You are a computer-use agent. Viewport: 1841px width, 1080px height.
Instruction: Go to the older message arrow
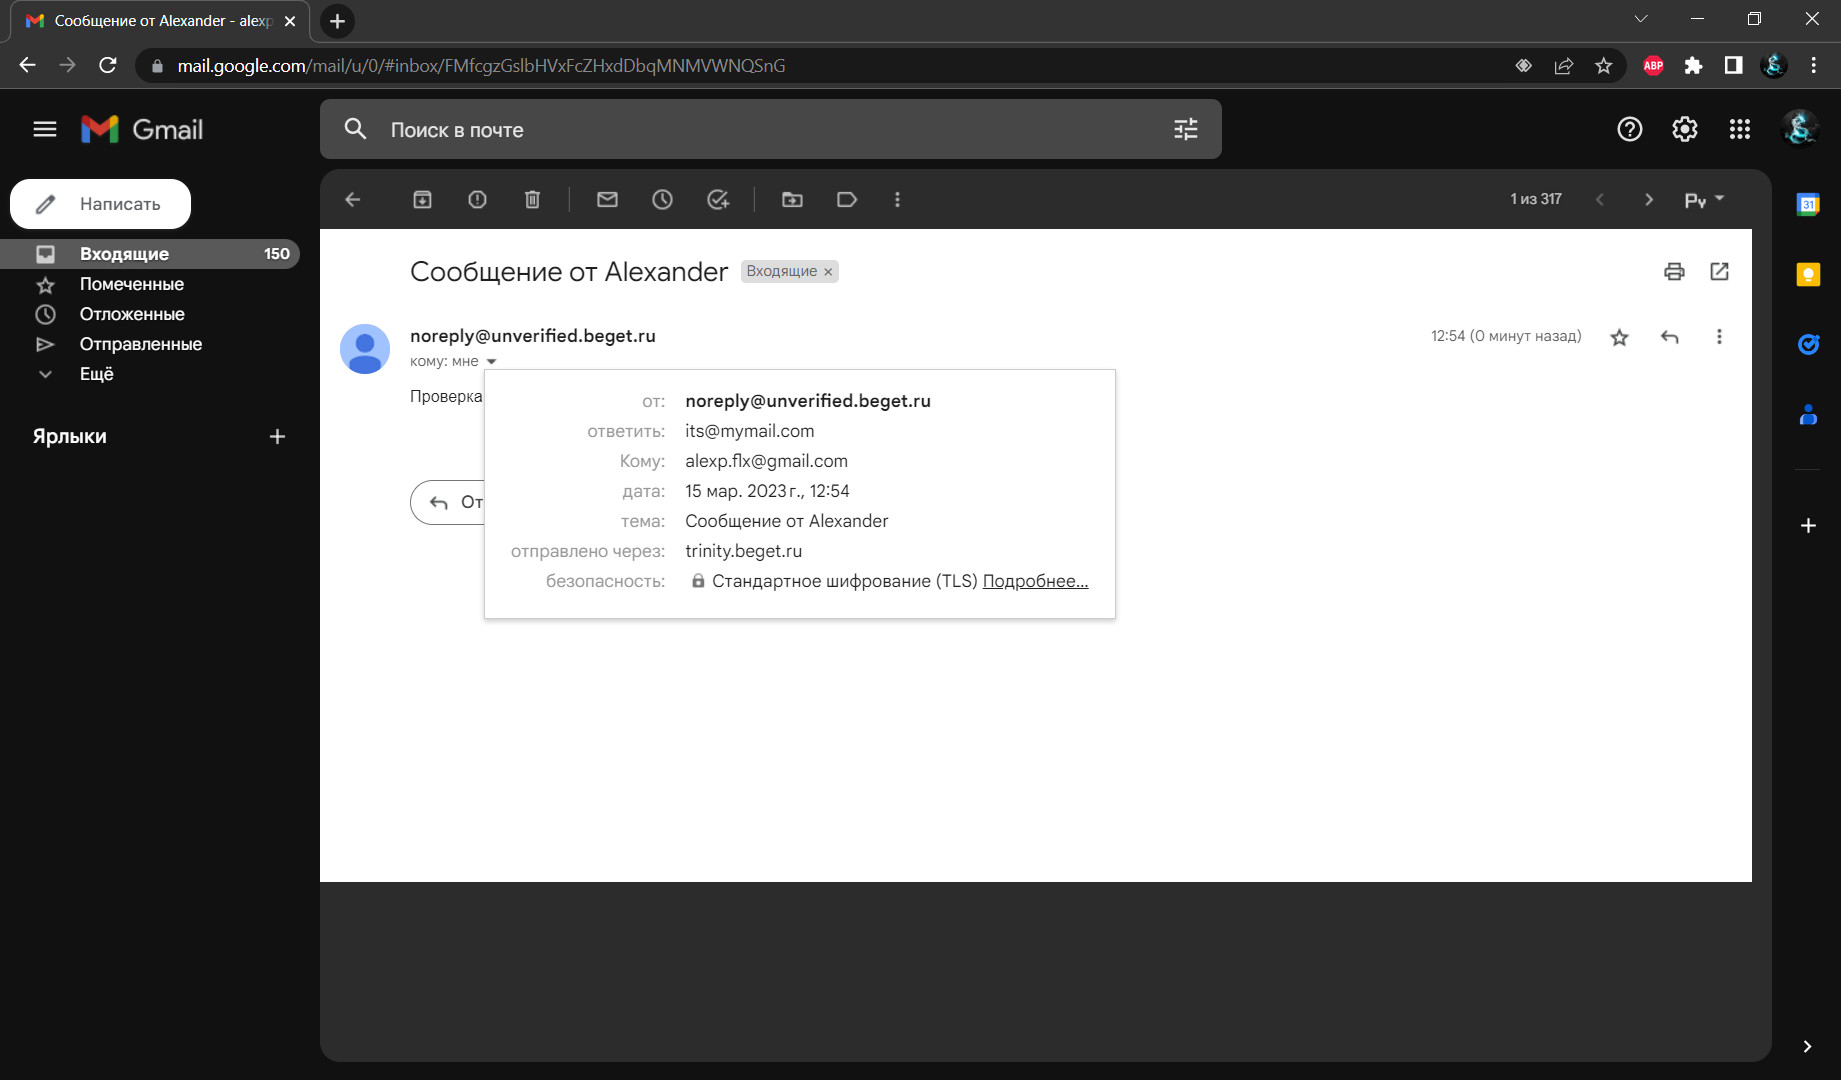click(1649, 199)
